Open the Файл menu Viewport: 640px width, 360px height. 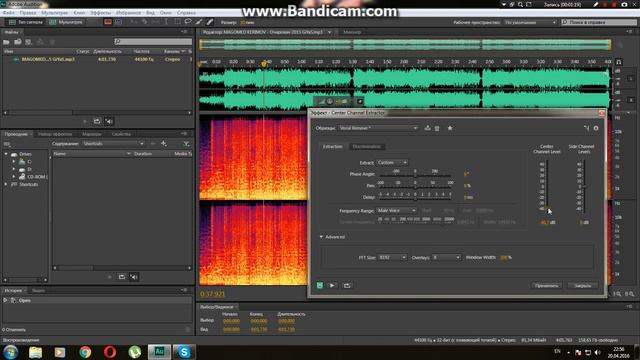[x=8, y=13]
